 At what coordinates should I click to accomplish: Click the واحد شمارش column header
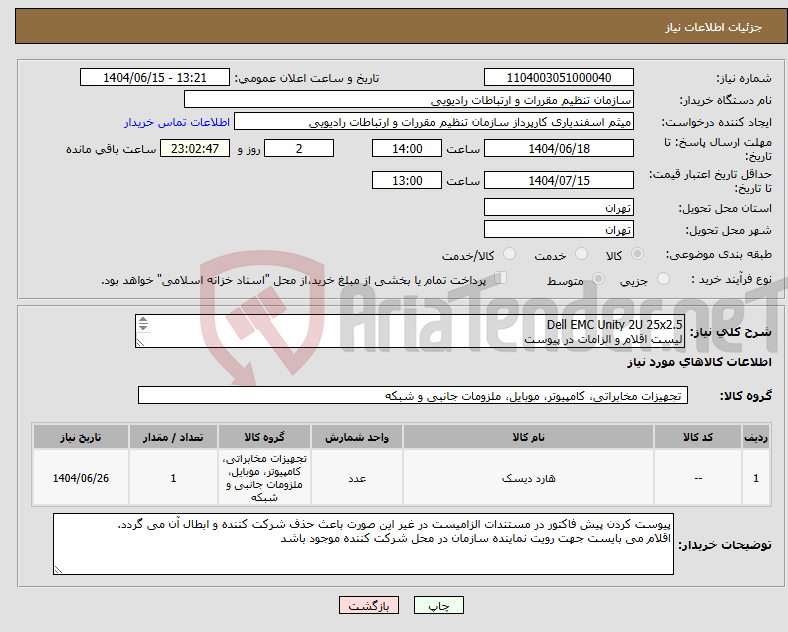(357, 437)
